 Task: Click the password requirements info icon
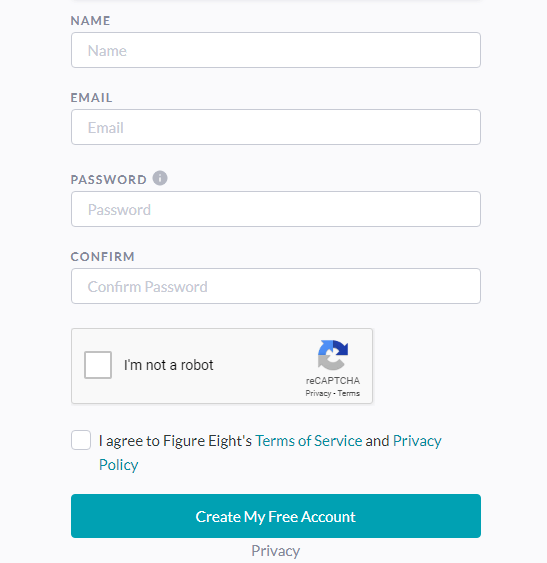[x=160, y=178]
